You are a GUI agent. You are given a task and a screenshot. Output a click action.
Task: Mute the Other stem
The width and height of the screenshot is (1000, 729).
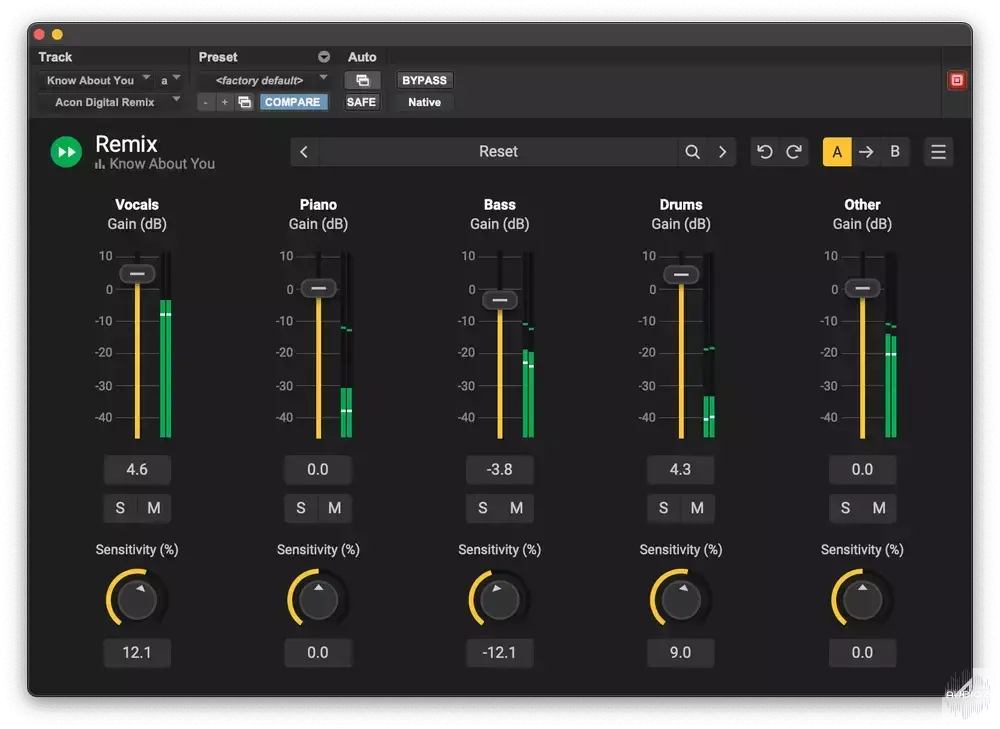(879, 508)
